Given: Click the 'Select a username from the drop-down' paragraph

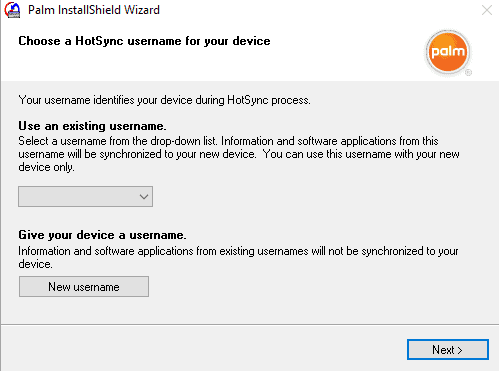Looking at the screenshot, I should pos(239,154).
